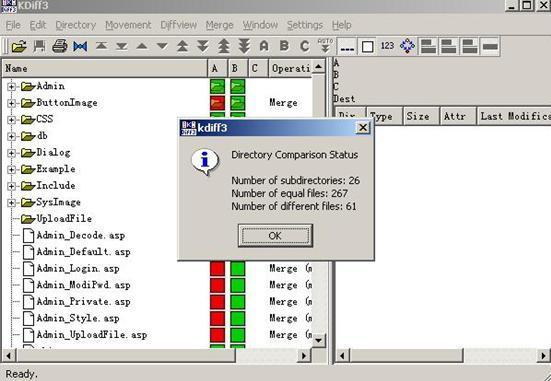
Task: Toggle show whitespace square button
Action: 367,46
